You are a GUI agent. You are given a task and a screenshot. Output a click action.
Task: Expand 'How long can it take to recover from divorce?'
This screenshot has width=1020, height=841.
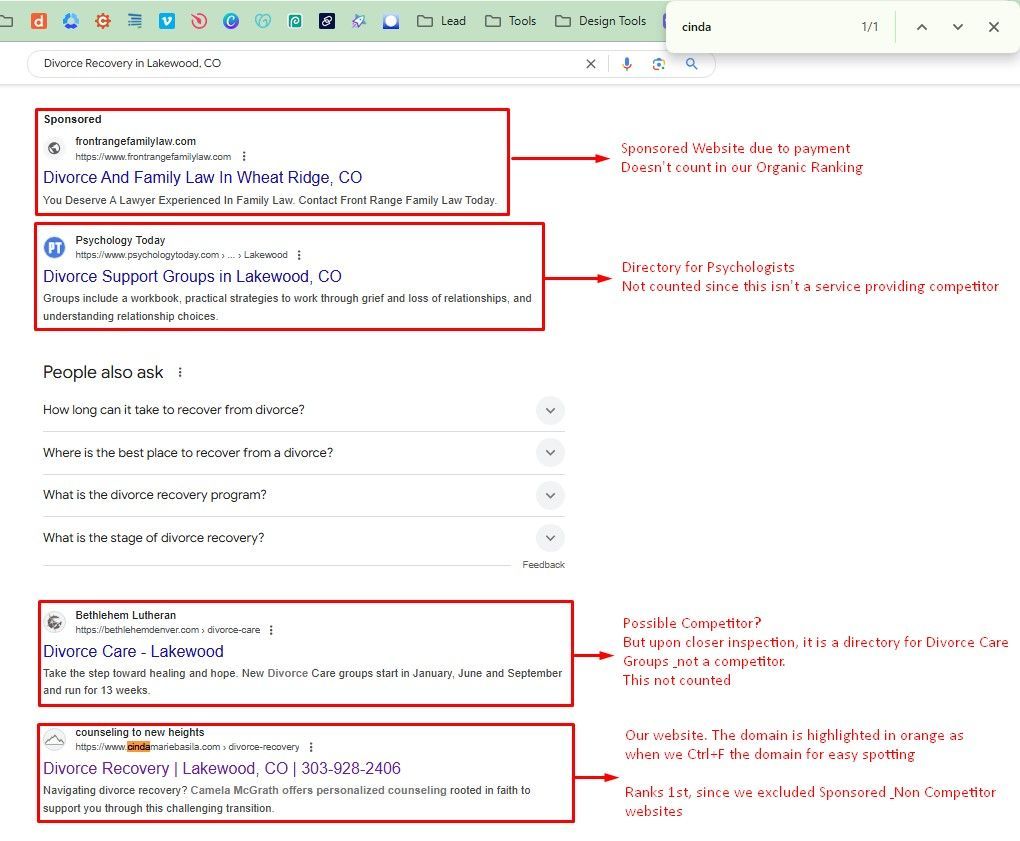point(303,410)
